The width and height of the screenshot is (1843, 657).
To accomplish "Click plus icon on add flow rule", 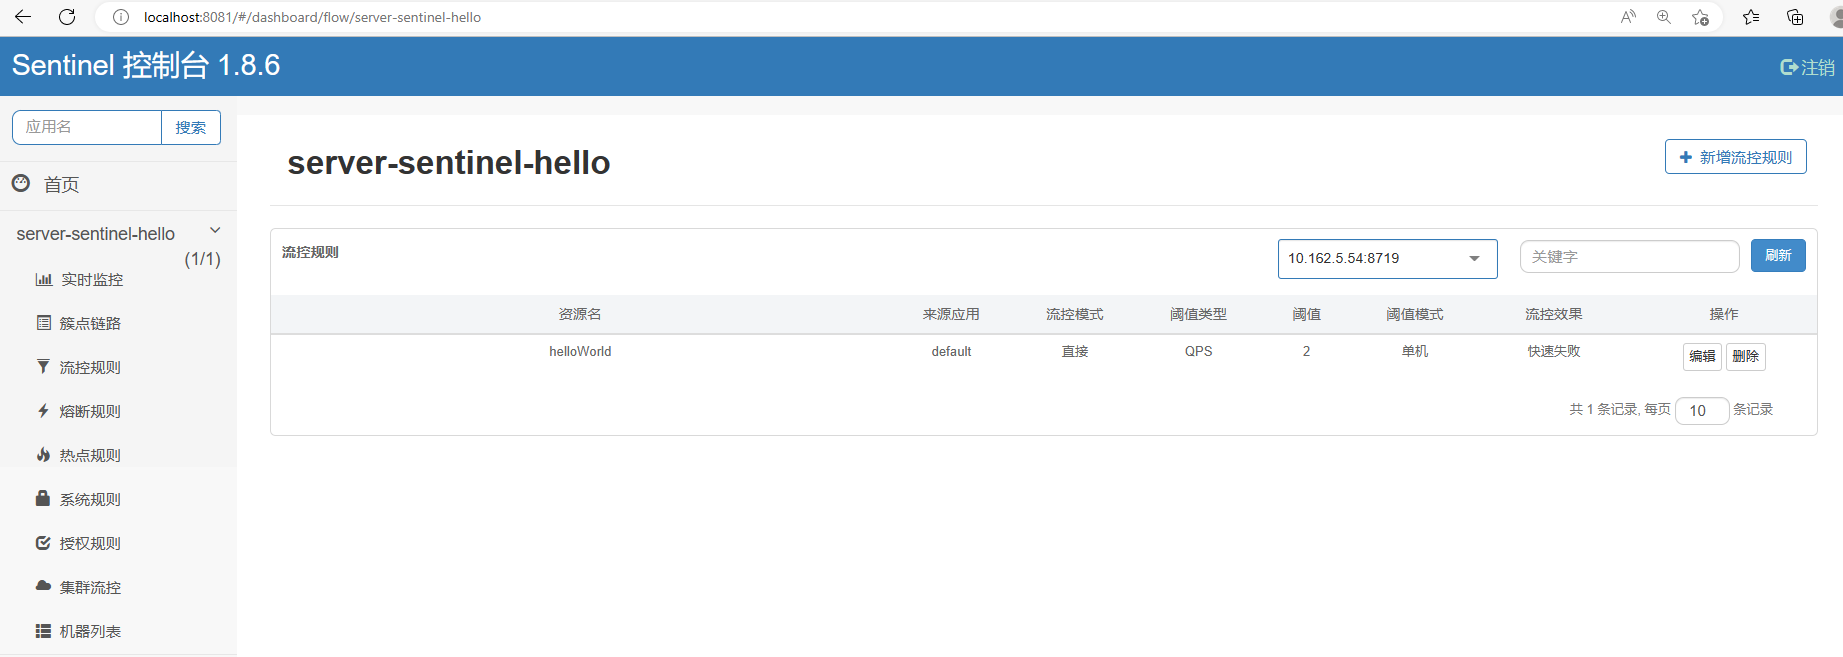I will click(x=1686, y=157).
